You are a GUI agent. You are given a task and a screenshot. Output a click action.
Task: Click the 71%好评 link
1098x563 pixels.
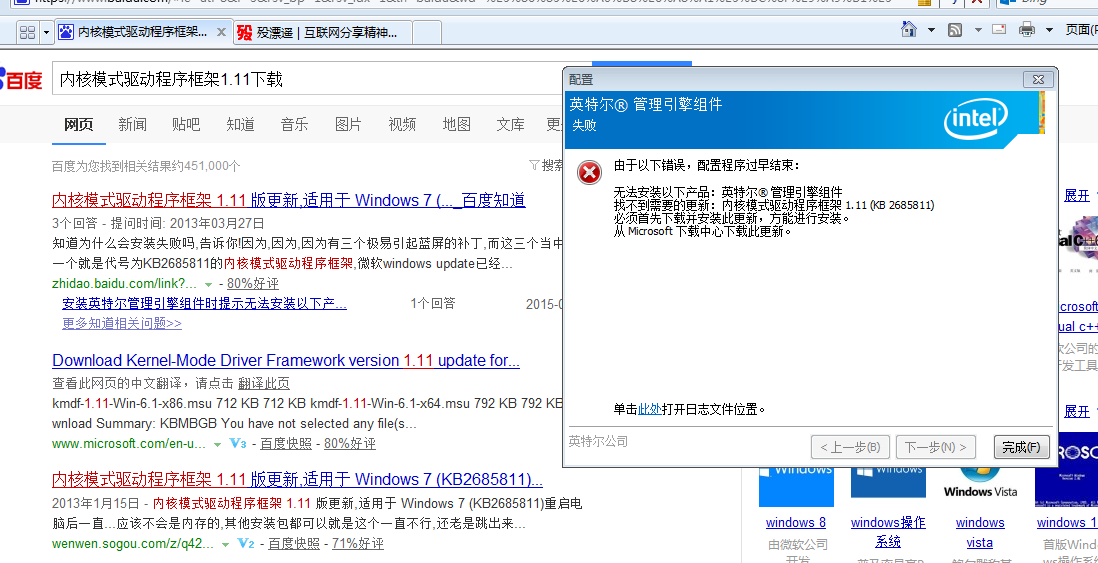coord(358,544)
